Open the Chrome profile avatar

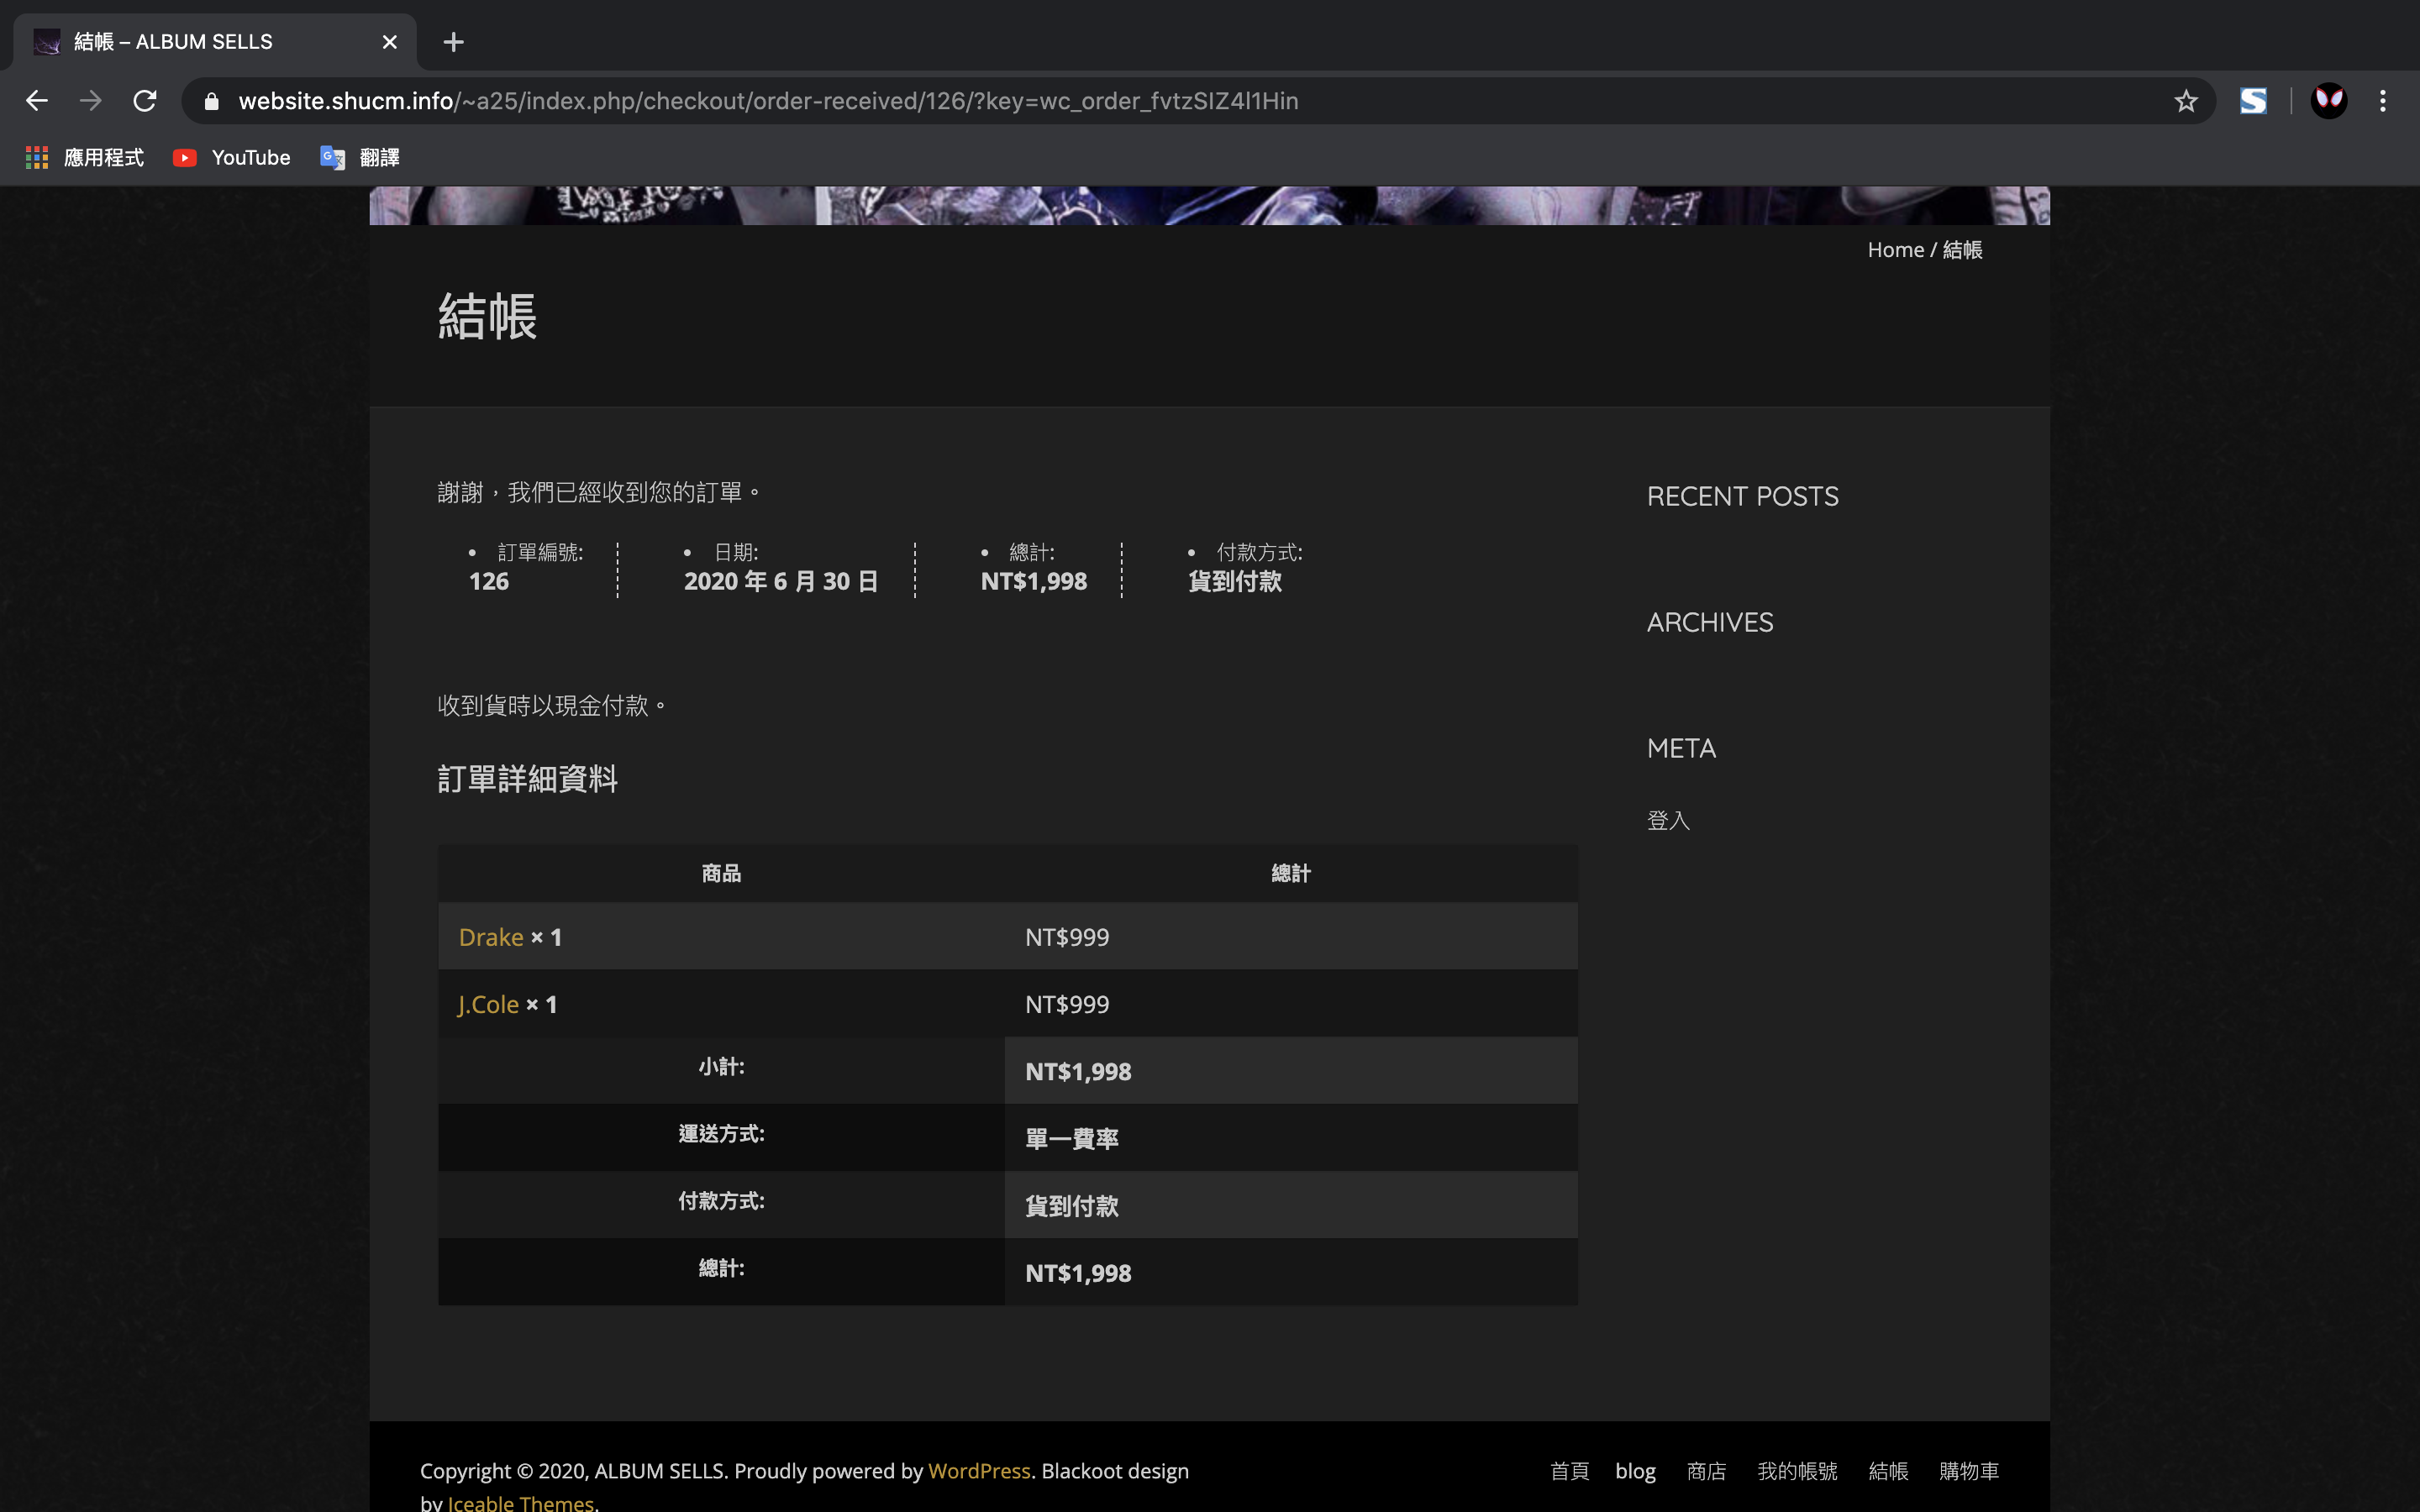point(2329,101)
